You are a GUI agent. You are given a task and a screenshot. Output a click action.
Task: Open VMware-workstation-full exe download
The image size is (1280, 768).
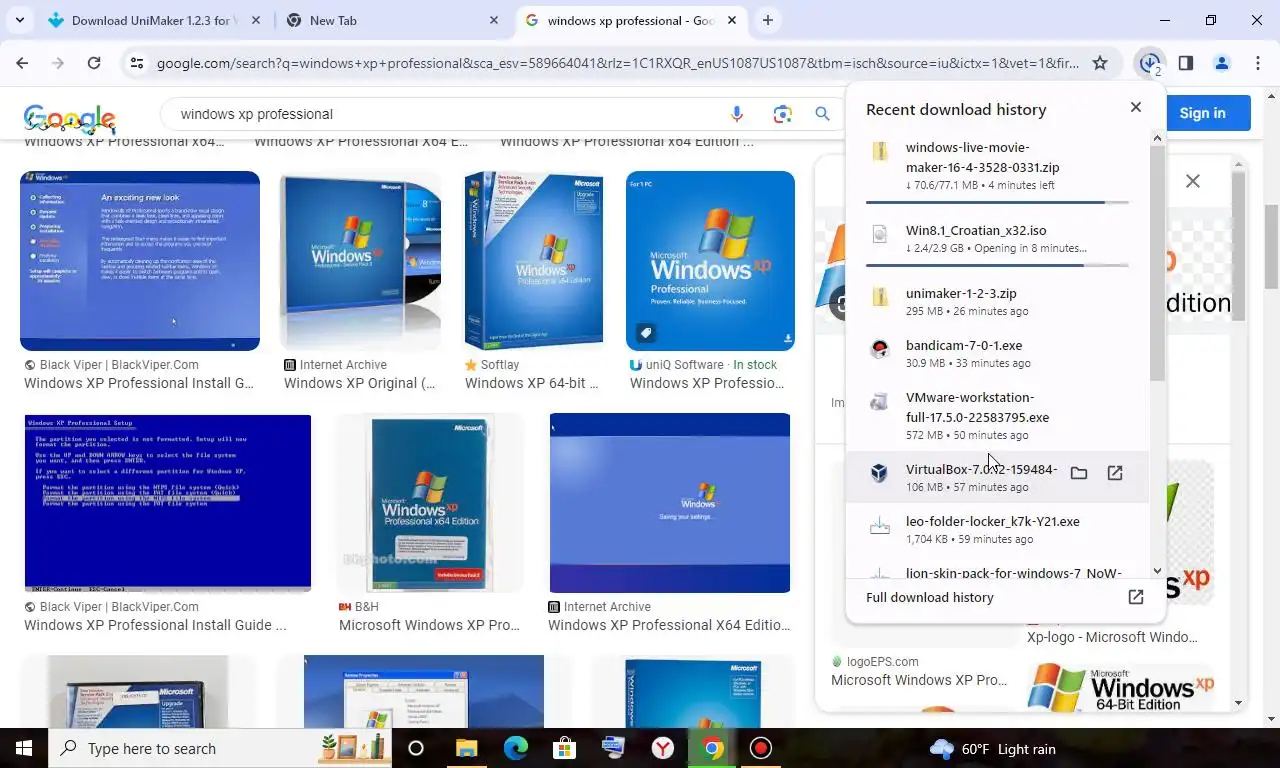[x=998, y=416]
